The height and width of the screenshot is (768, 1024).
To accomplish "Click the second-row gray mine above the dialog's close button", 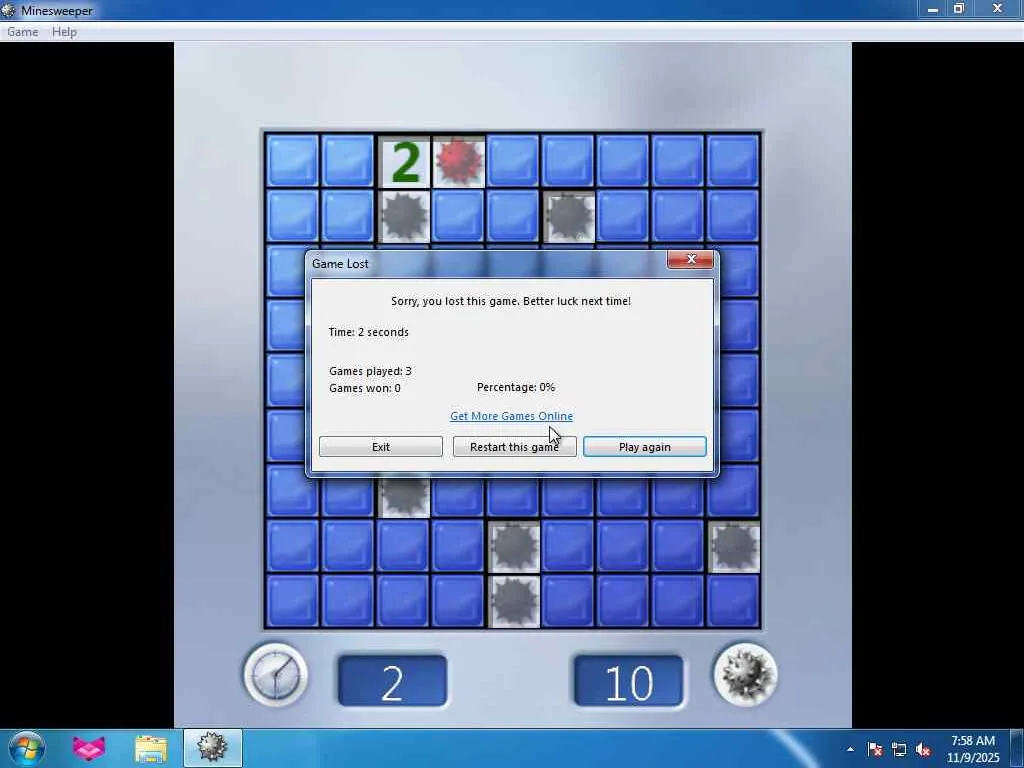I will tap(568, 216).
